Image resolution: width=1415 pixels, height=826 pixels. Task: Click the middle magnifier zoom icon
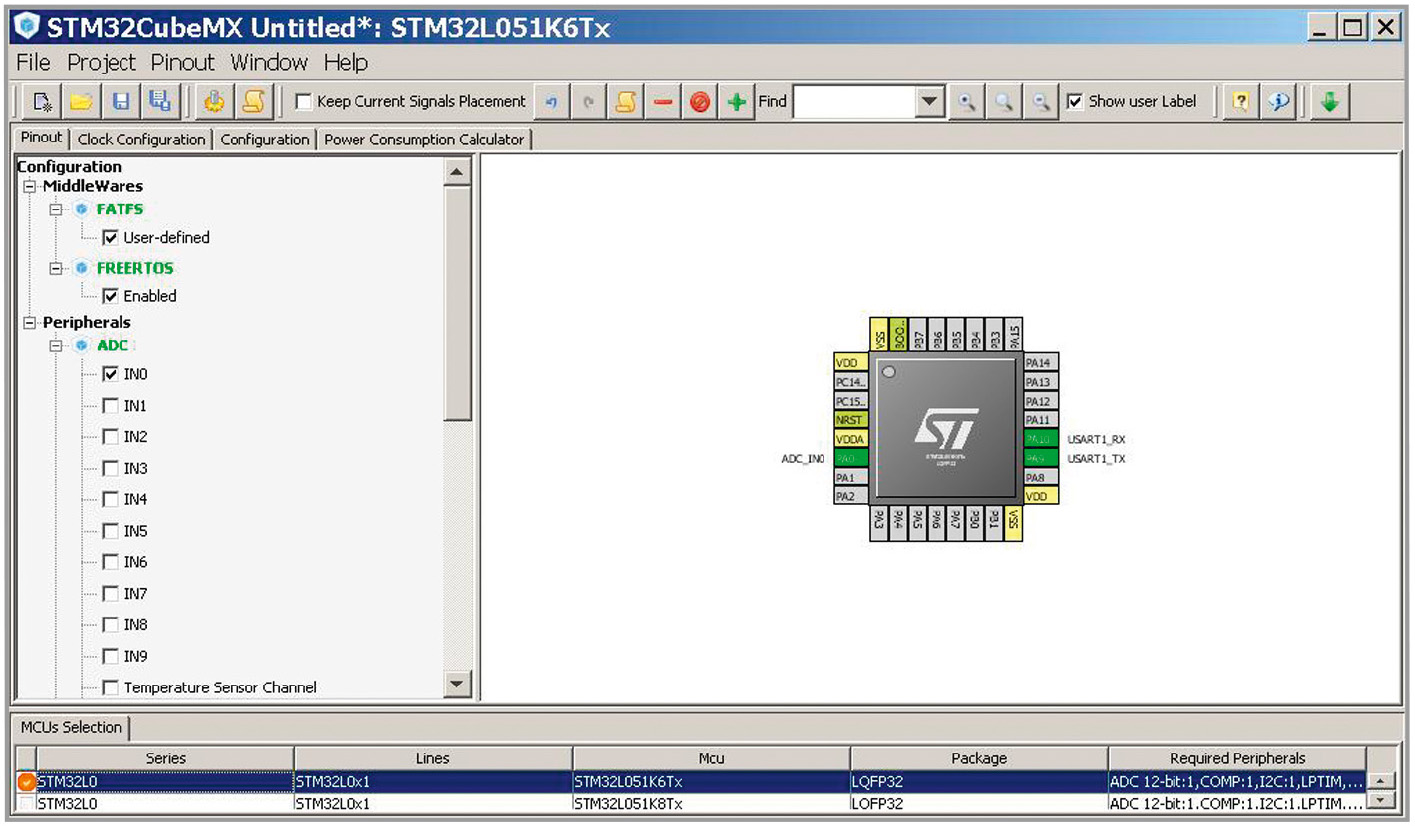coord(1003,101)
